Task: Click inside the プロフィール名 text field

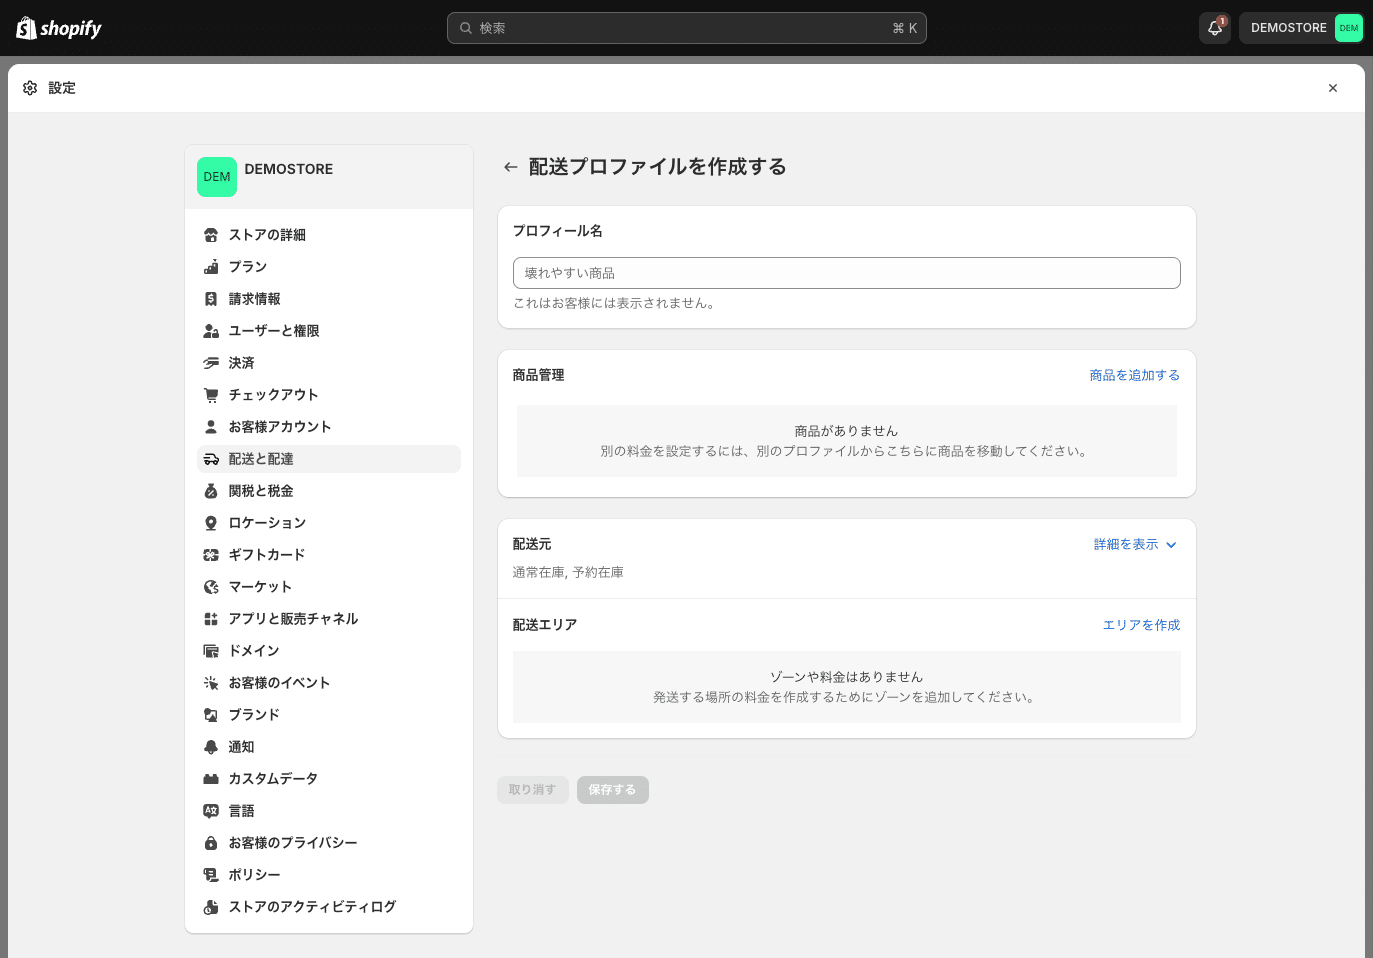Action: [x=846, y=272]
